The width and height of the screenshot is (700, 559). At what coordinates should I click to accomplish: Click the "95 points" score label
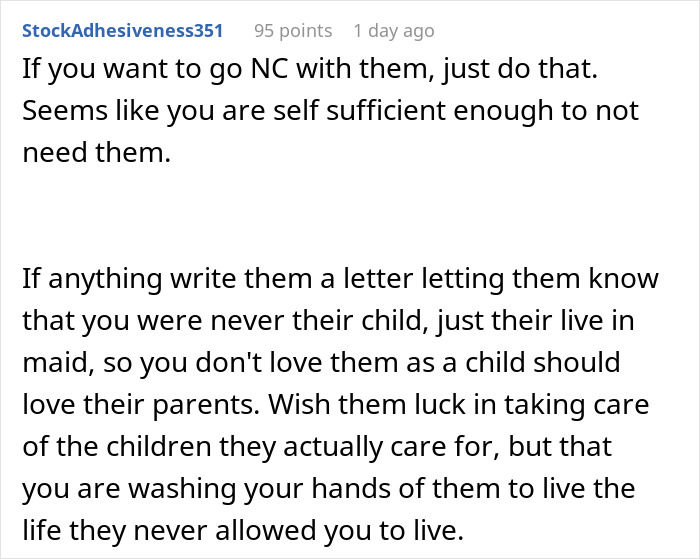click(293, 30)
